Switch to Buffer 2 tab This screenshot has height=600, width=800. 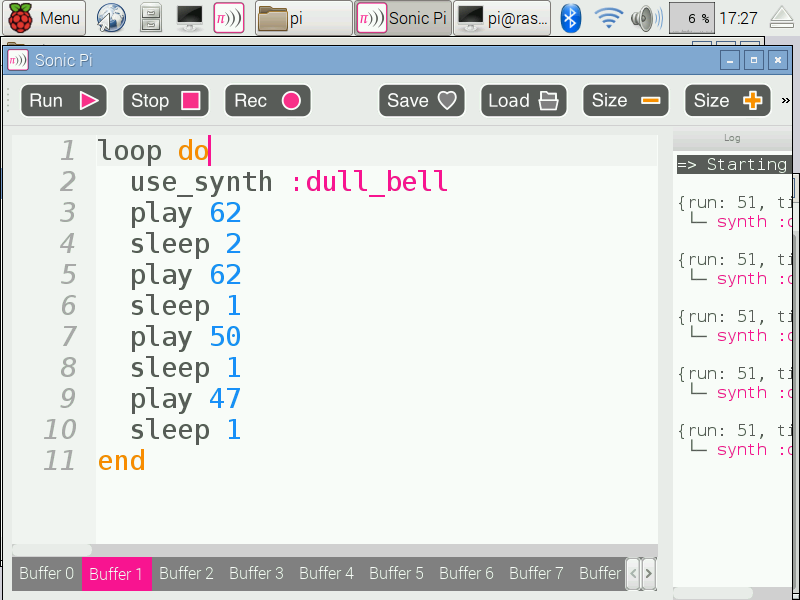pos(186,573)
